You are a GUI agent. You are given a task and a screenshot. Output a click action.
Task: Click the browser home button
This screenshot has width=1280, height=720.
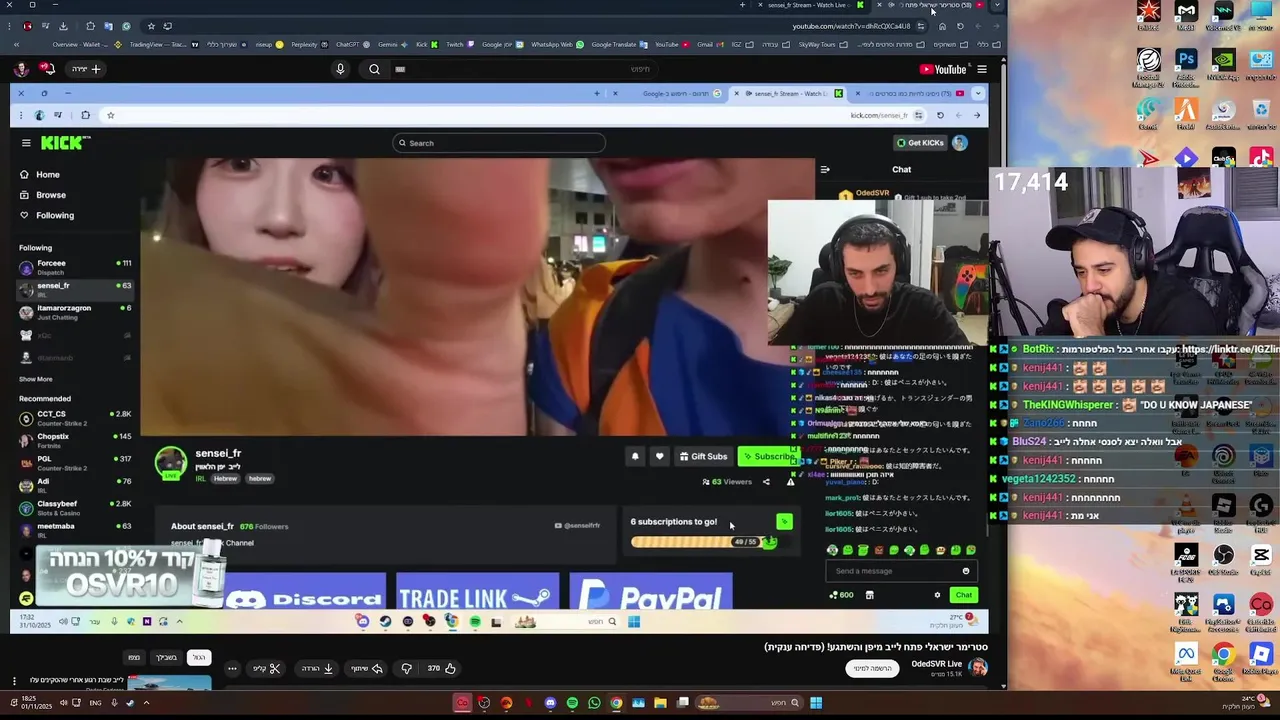point(942,26)
